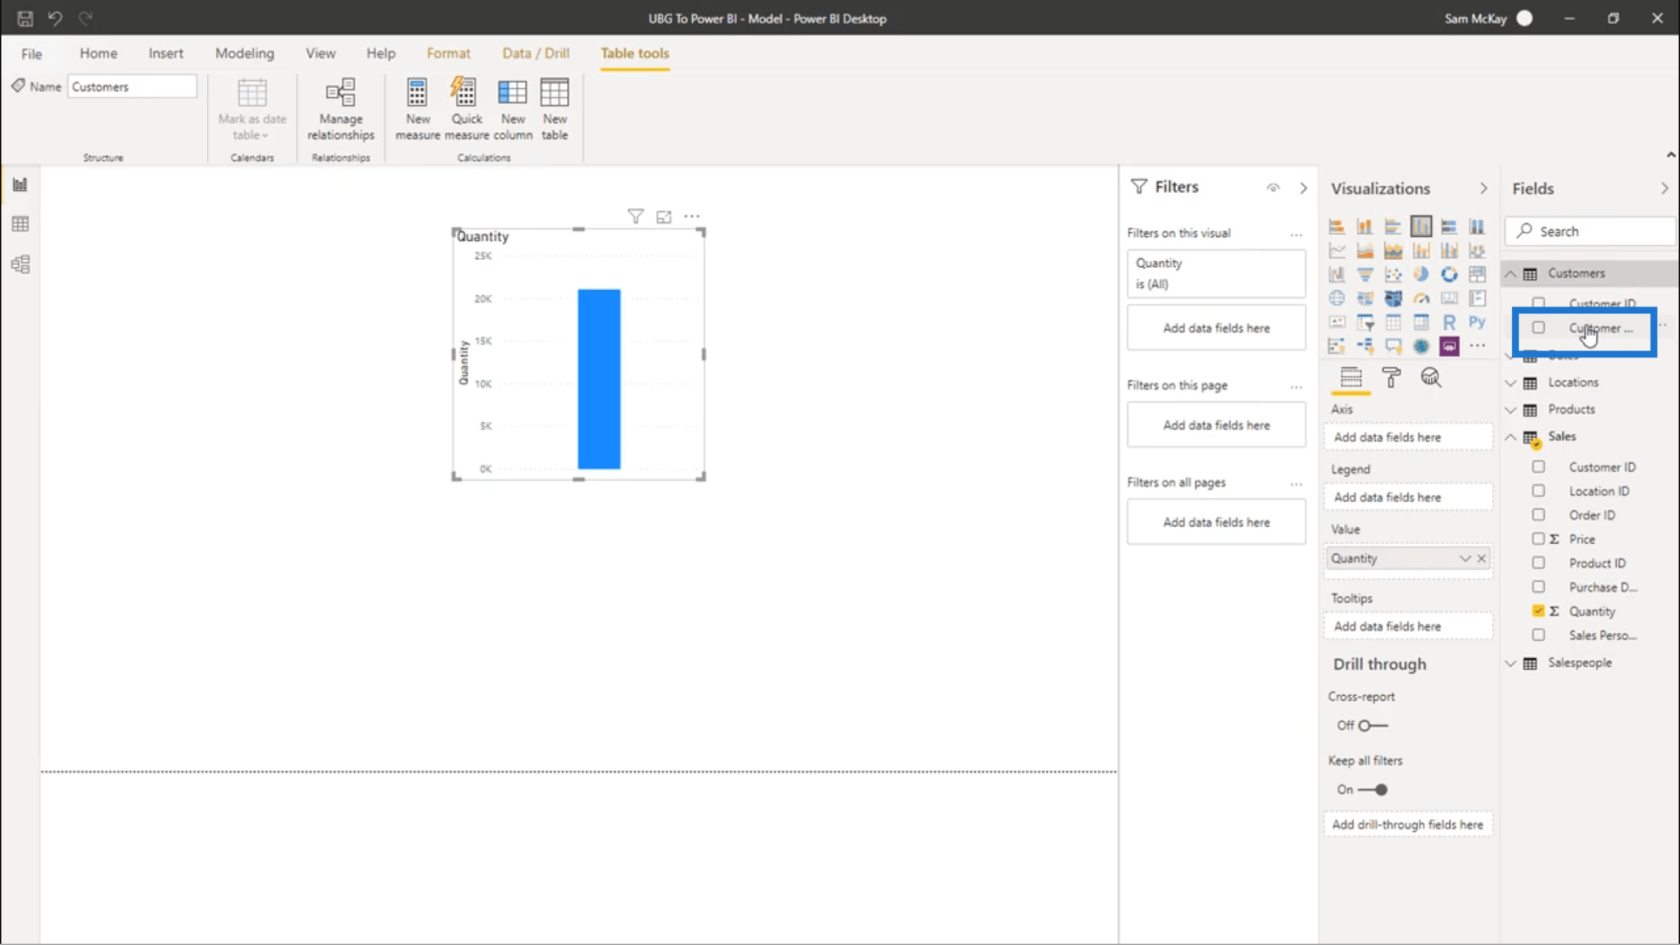Select the Line chart visual
Screen dimensions: 1680x945
[x=1336, y=251]
